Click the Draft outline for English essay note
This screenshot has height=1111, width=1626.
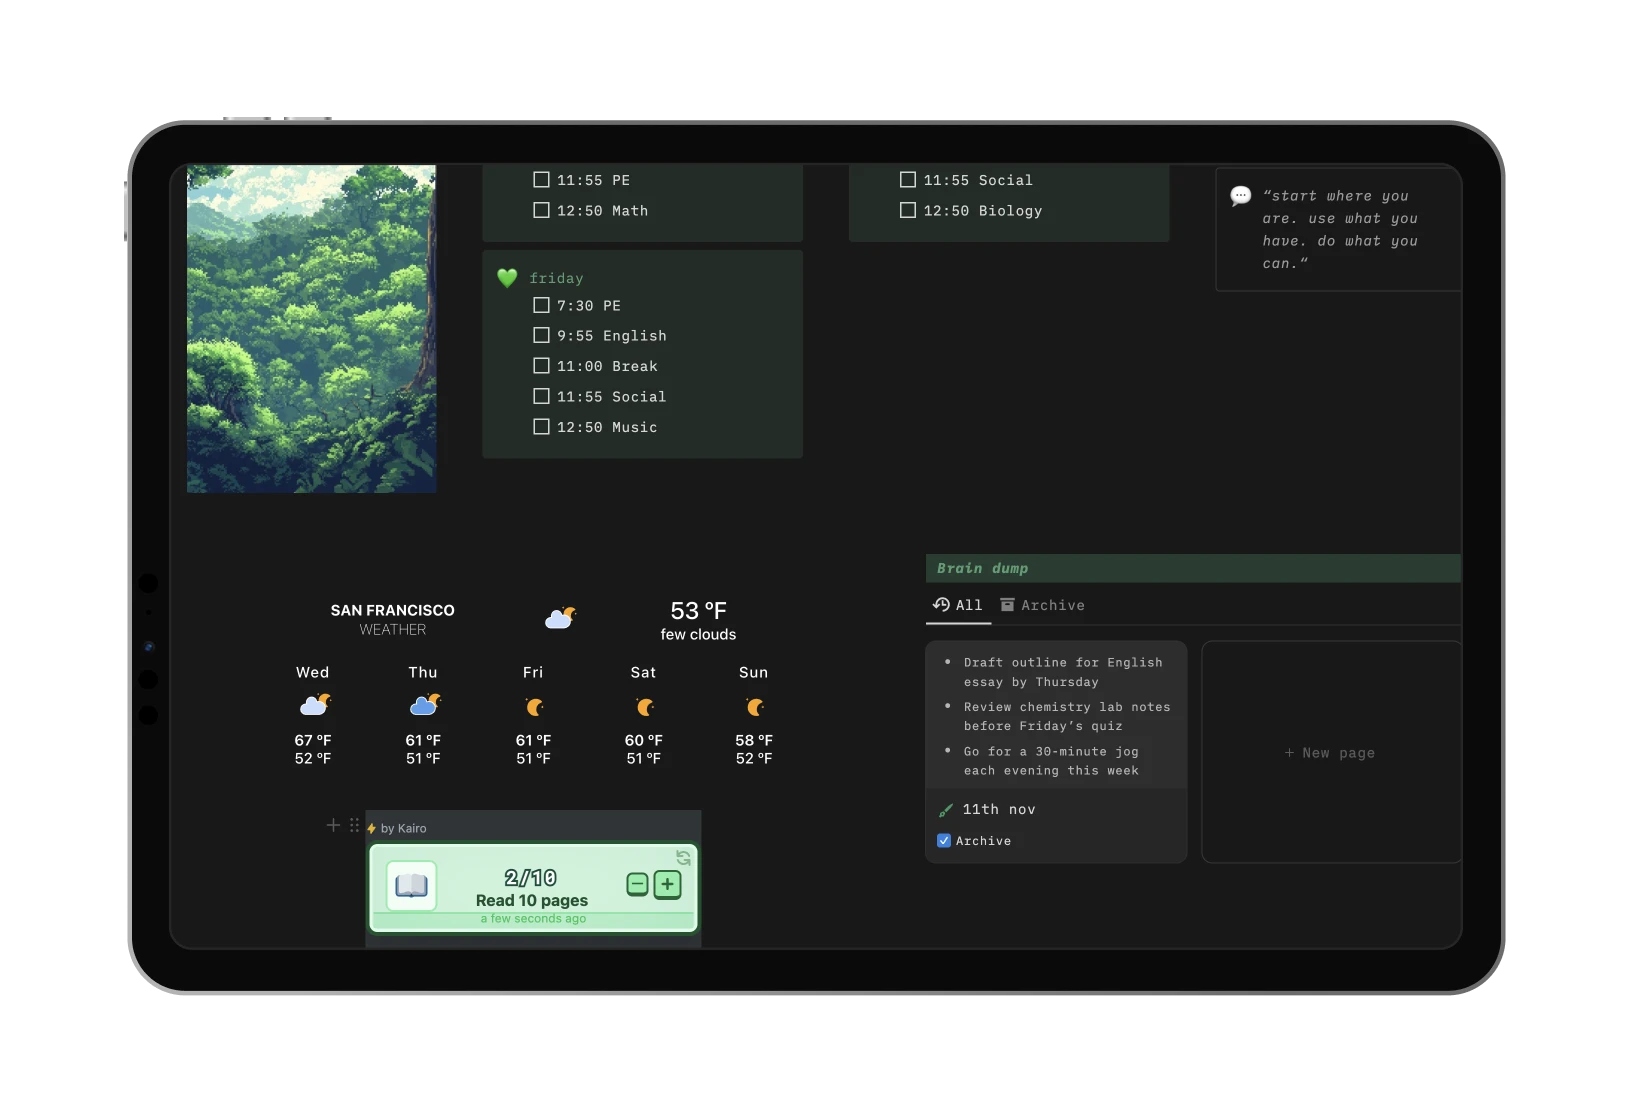click(1063, 672)
